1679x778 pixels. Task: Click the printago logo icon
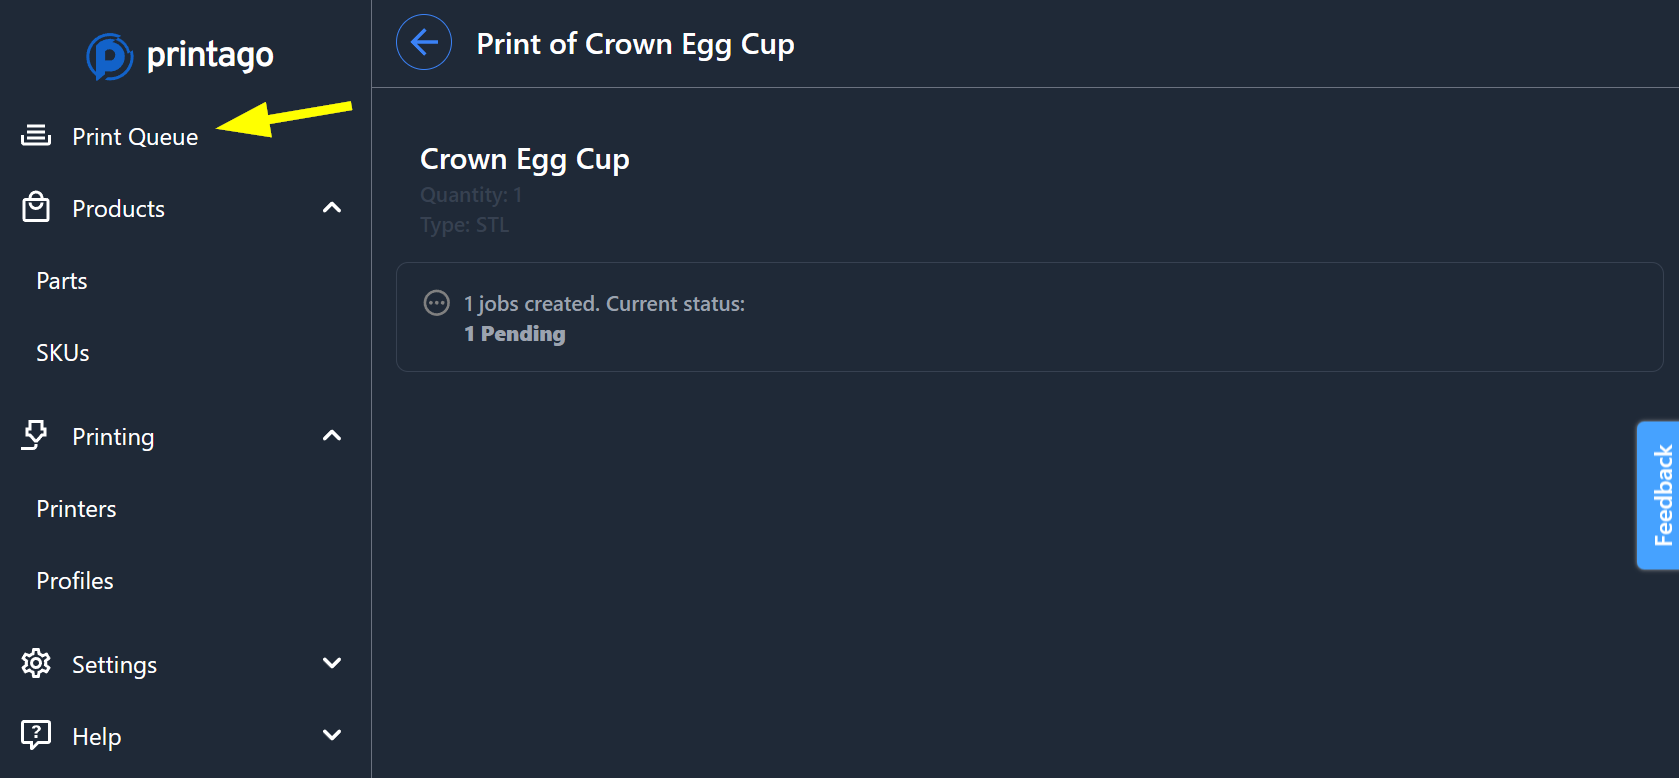[109, 56]
